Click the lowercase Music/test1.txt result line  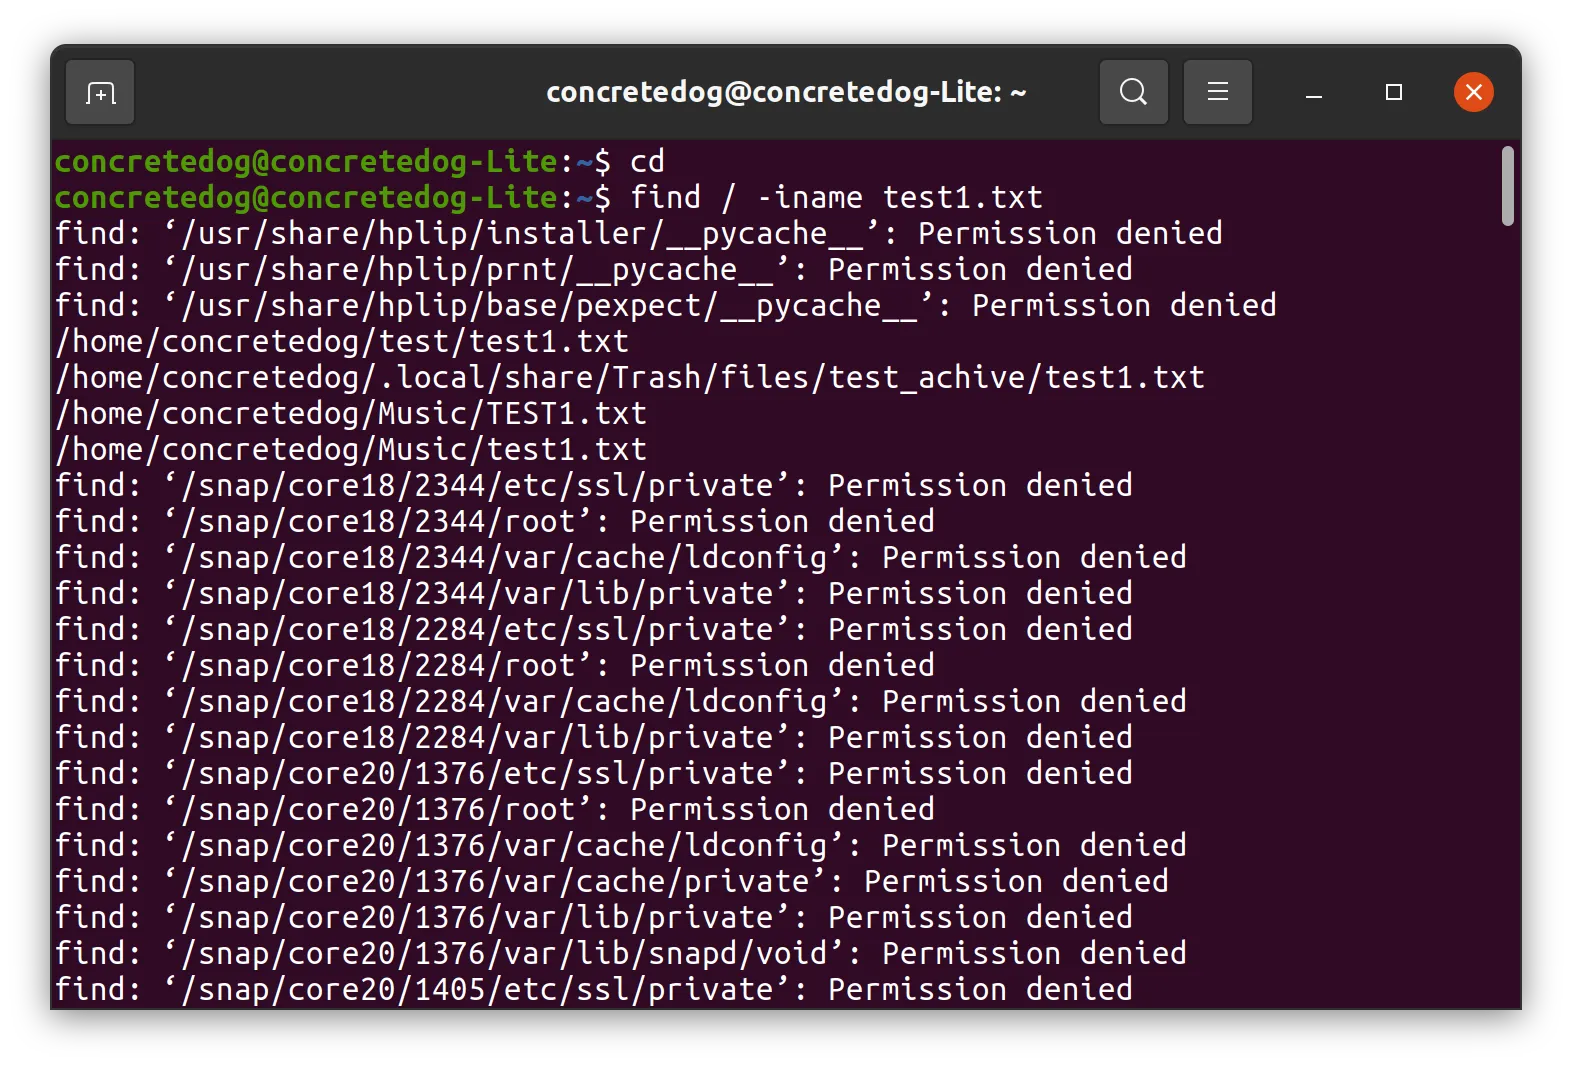(351, 449)
